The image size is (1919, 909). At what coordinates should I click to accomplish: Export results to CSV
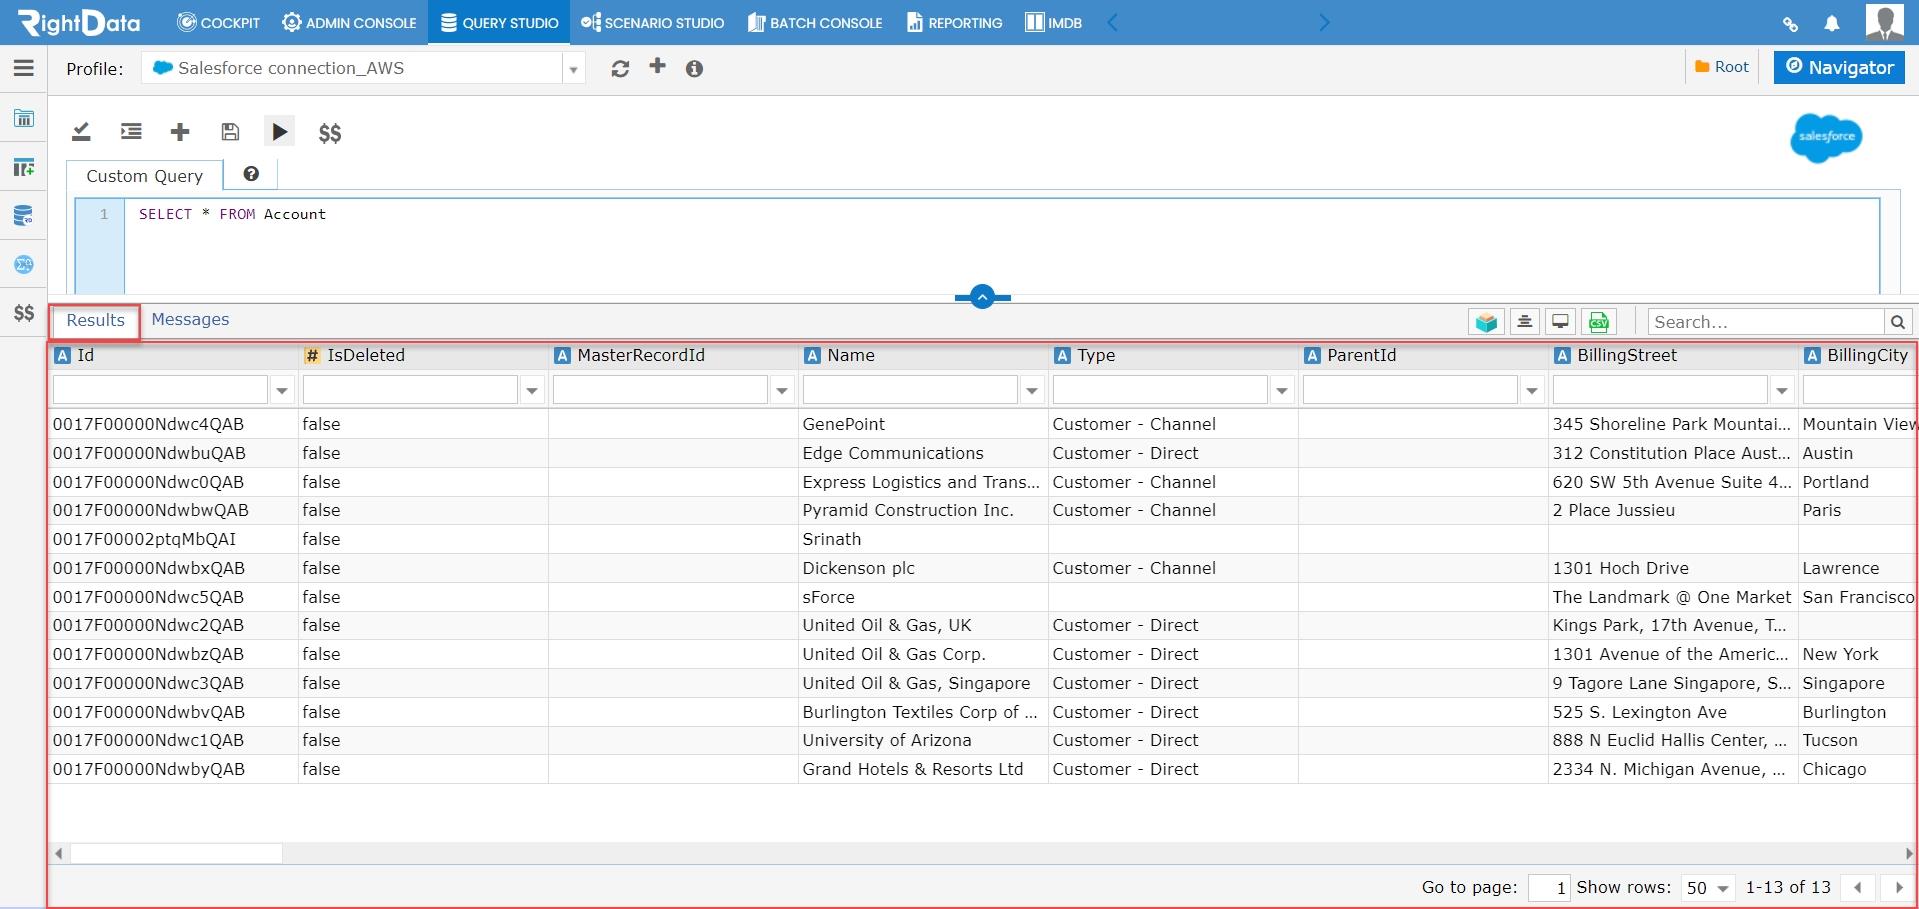pos(1599,322)
